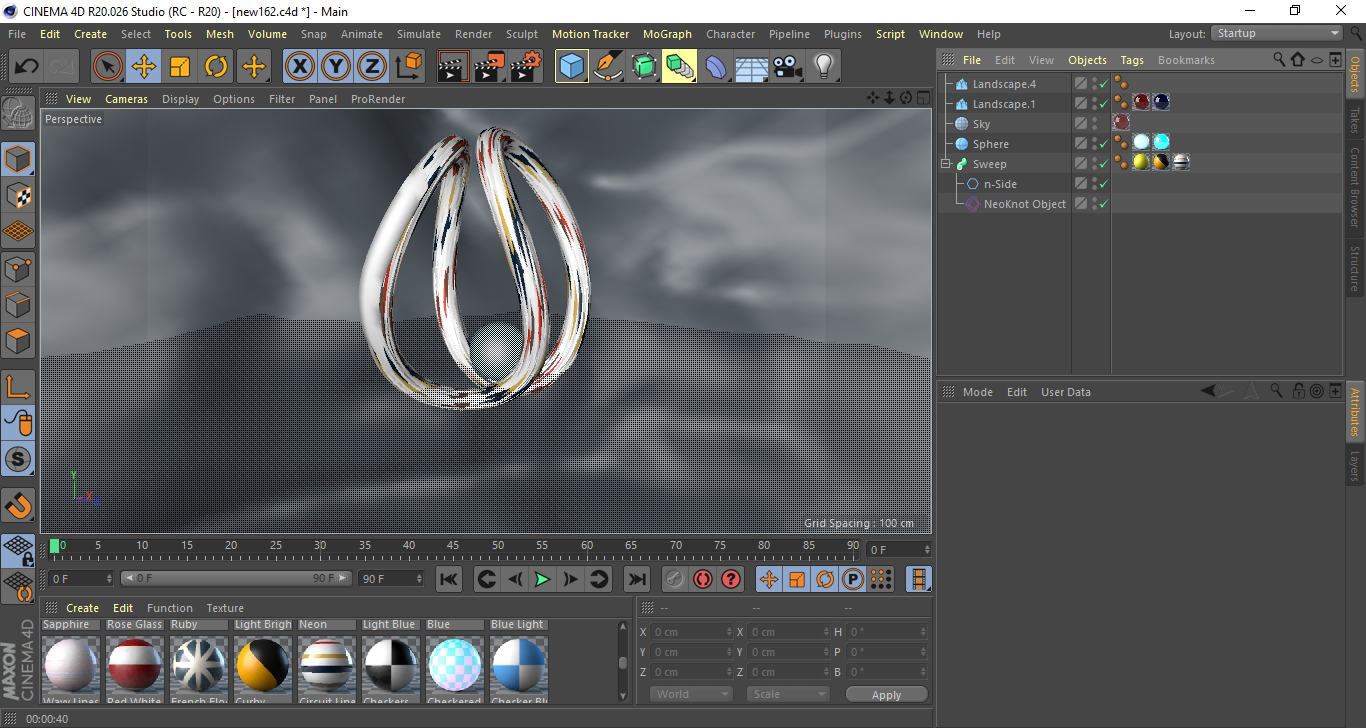Click cyan material tag on Sphere
The image size is (1366, 728).
(1161, 142)
